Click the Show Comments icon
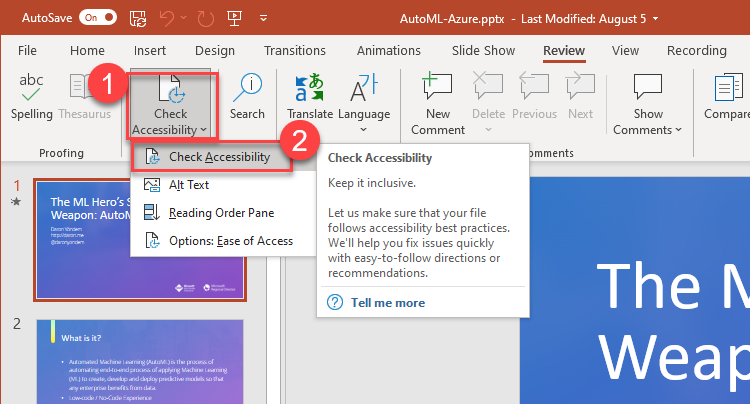 click(x=648, y=87)
